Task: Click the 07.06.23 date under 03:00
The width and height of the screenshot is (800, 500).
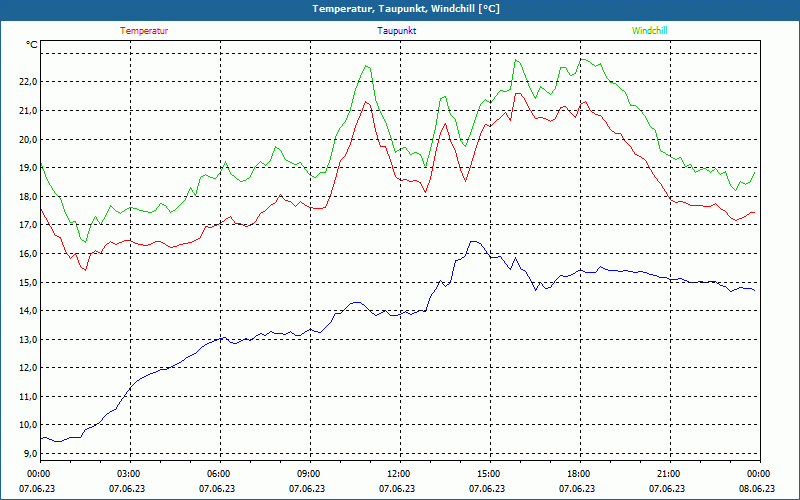Action: point(127,488)
